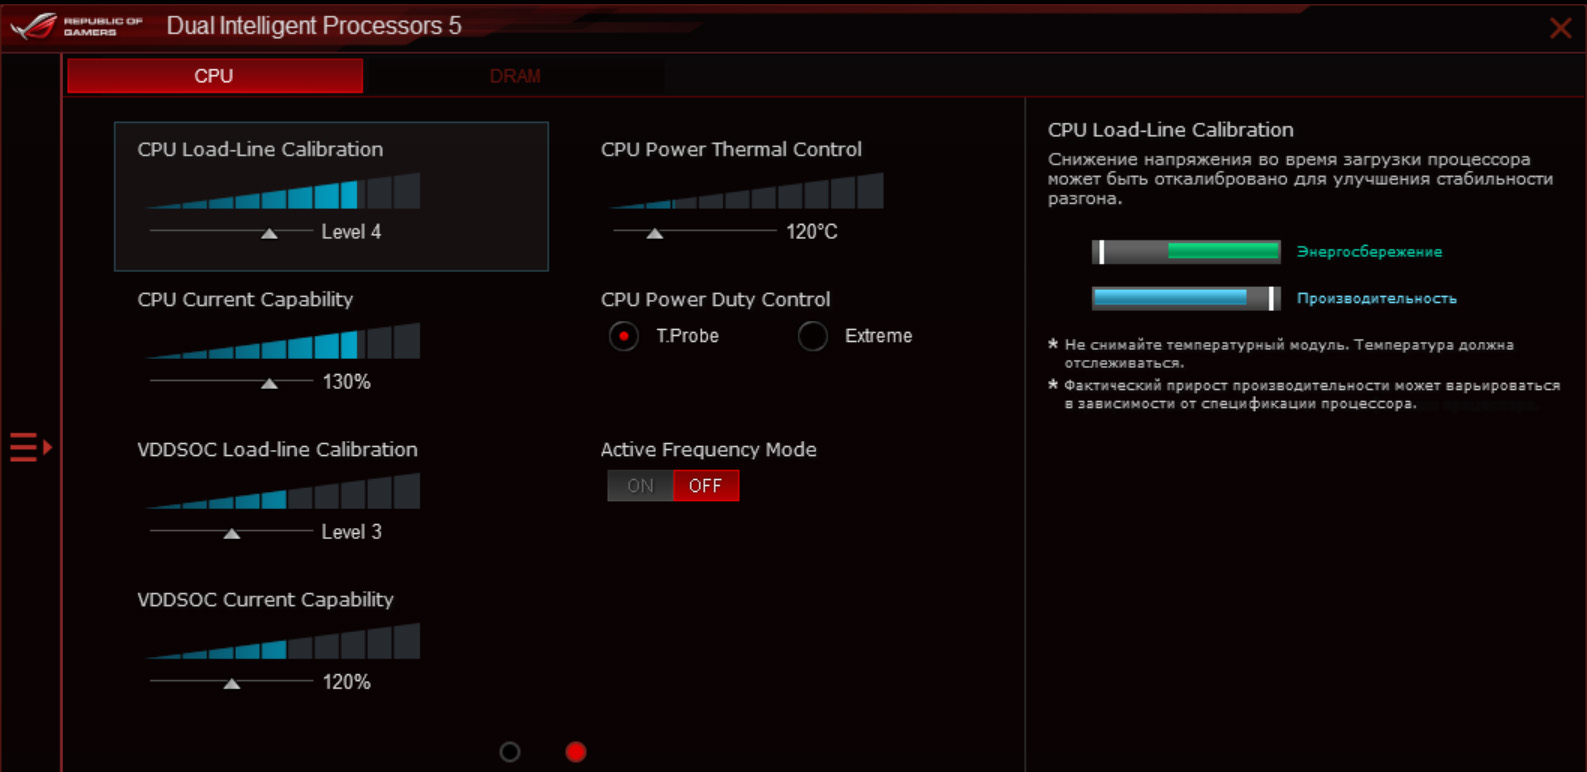Adjust CPU Current Capability slider handle
The height and width of the screenshot is (772, 1587).
point(269,383)
